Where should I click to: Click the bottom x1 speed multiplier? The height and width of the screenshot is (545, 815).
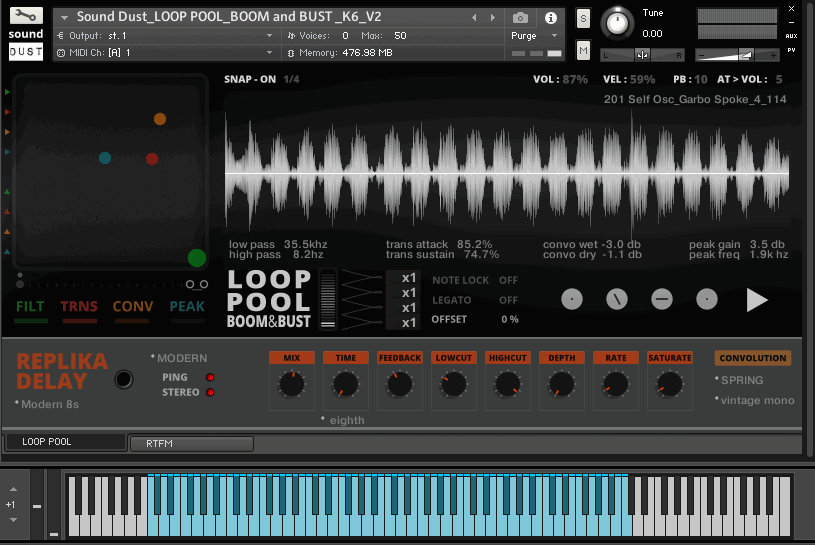409,323
